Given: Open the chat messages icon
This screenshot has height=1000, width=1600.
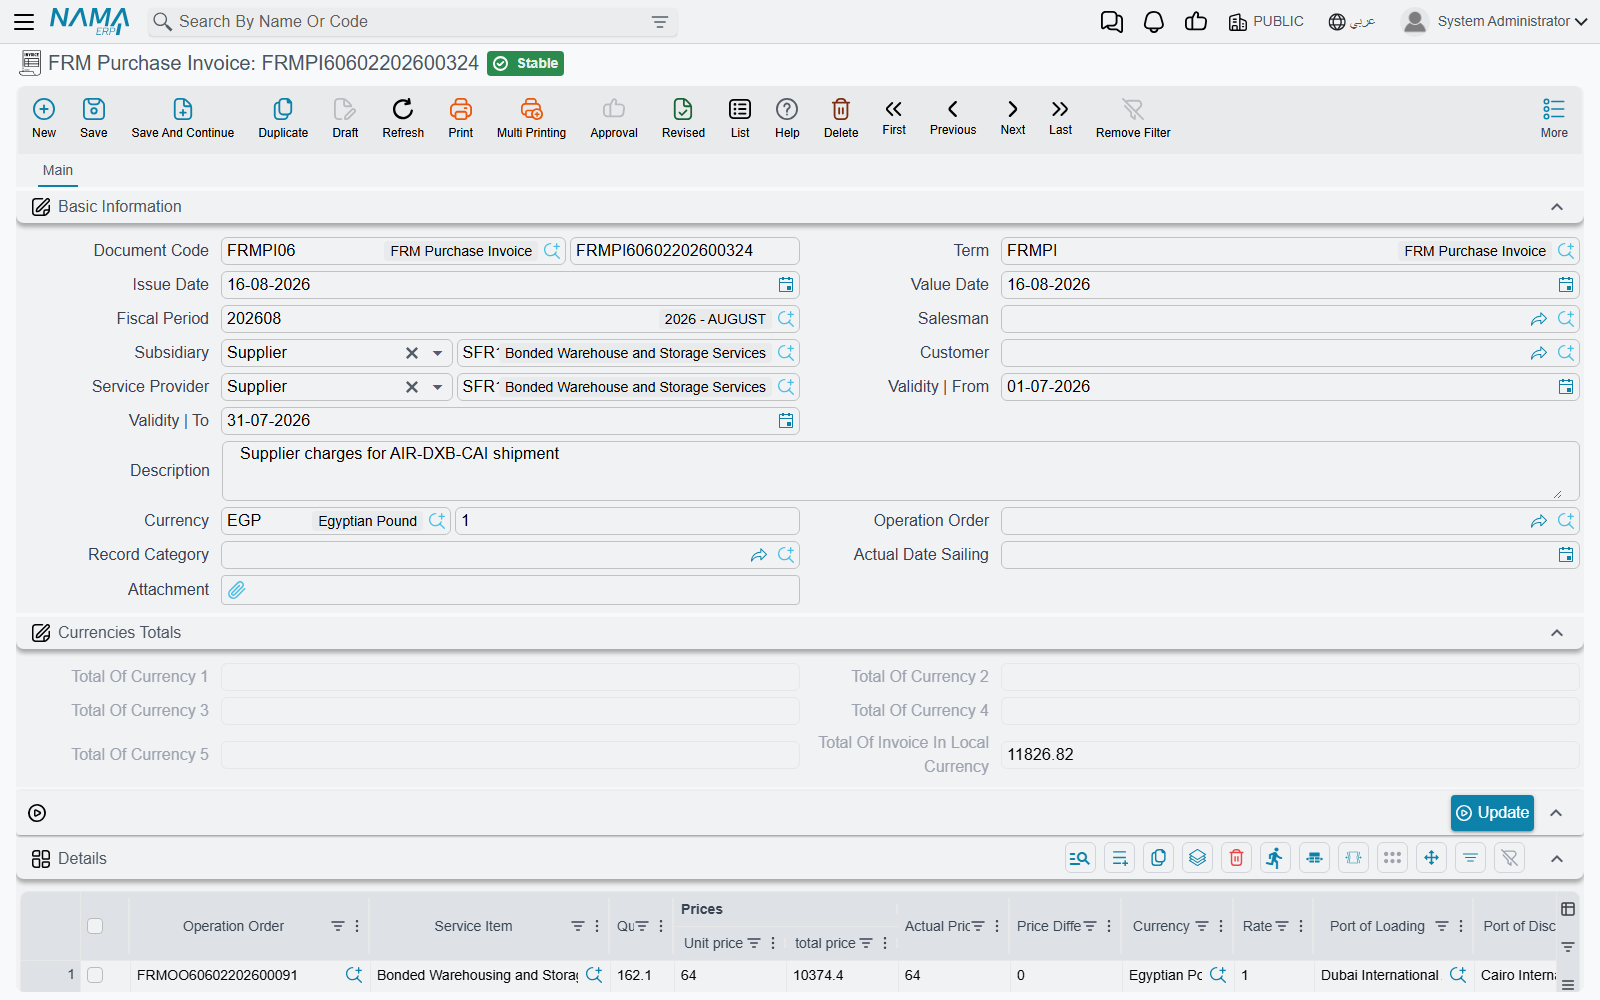Looking at the screenshot, I should coord(1112,21).
